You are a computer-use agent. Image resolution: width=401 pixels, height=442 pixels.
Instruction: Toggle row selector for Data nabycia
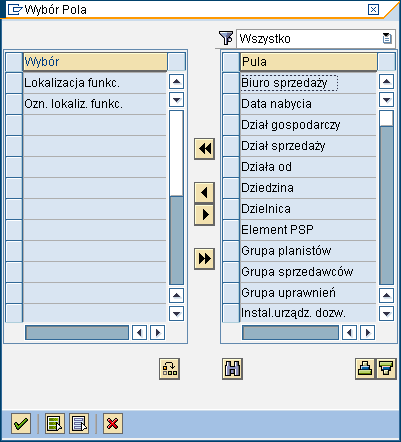(x=231, y=104)
